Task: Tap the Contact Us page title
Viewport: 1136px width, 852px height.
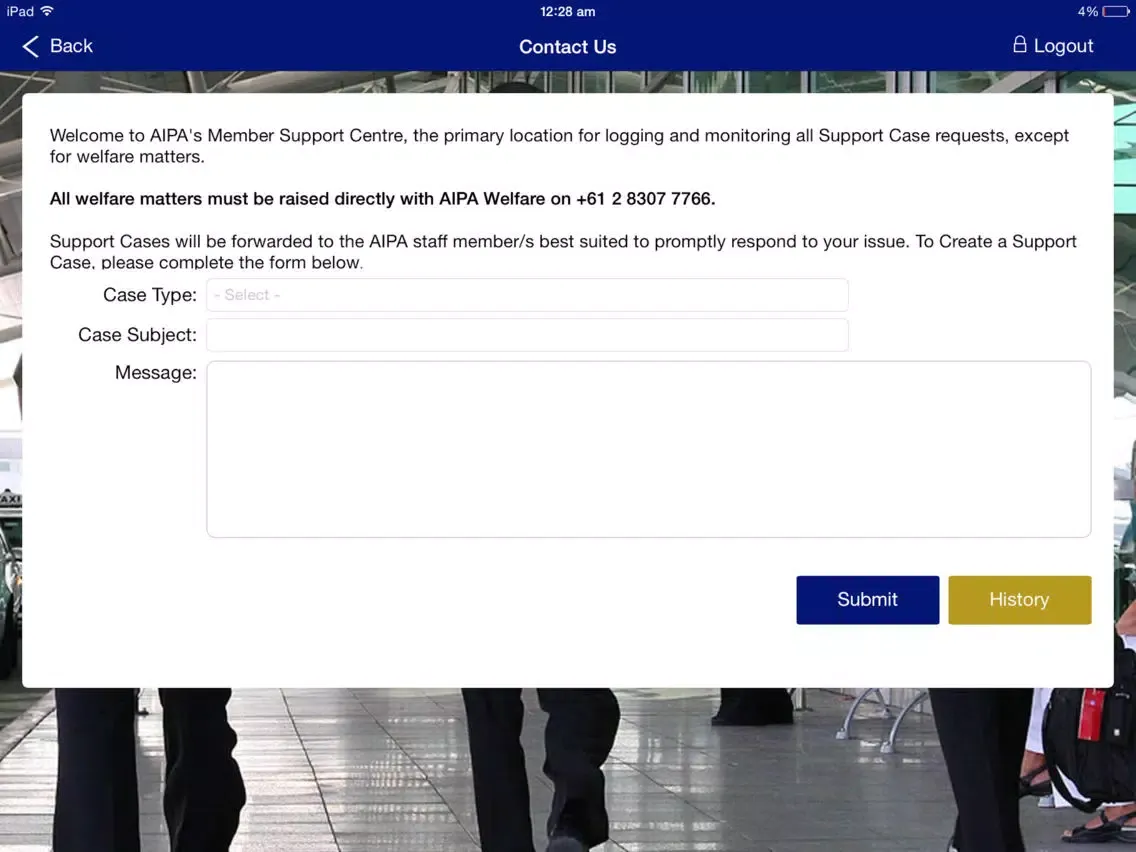Action: coord(567,47)
